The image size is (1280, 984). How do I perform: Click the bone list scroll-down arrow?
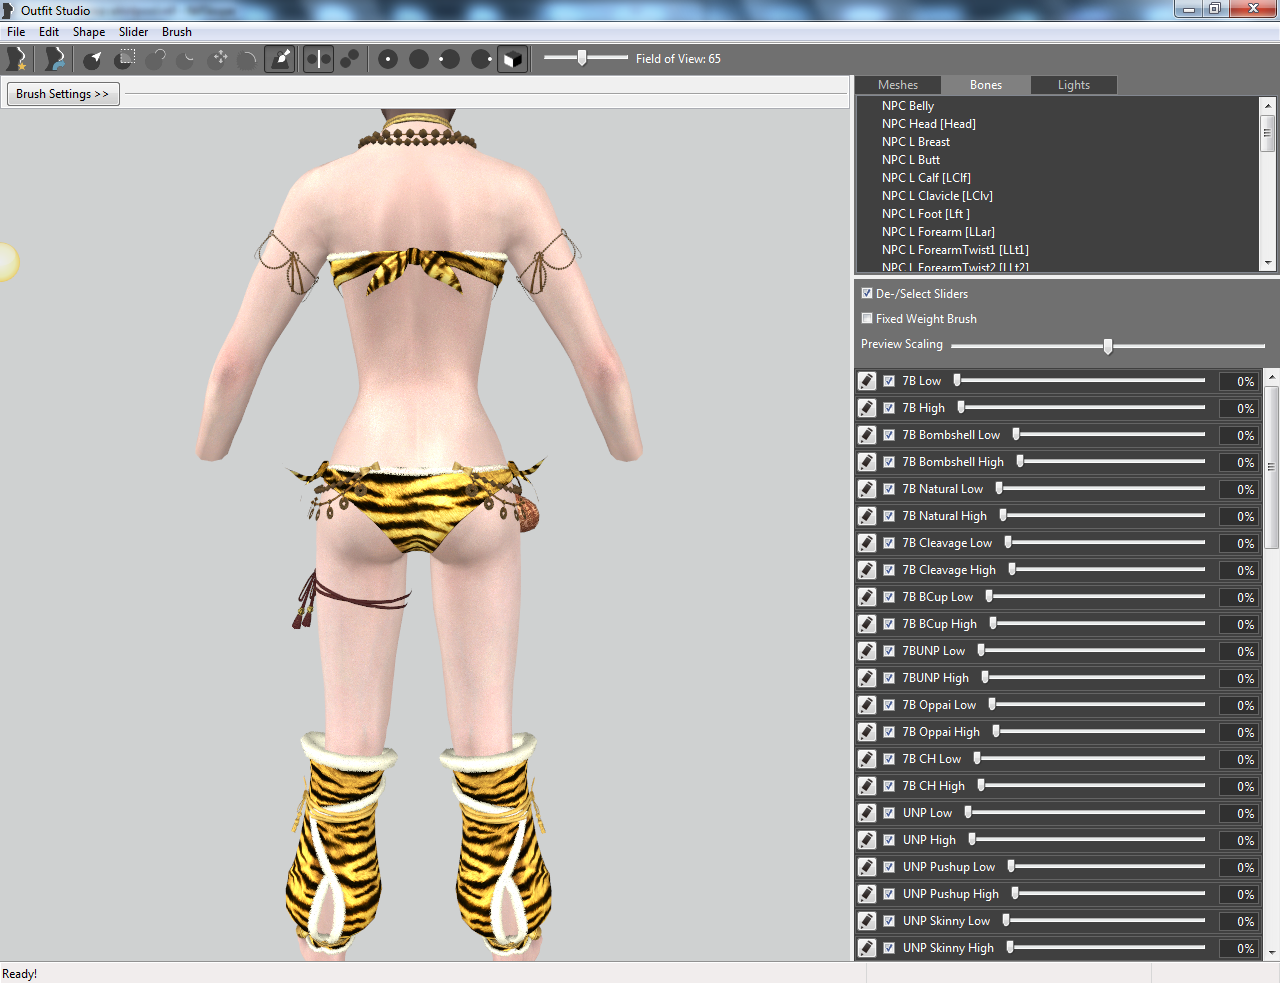tap(1268, 263)
